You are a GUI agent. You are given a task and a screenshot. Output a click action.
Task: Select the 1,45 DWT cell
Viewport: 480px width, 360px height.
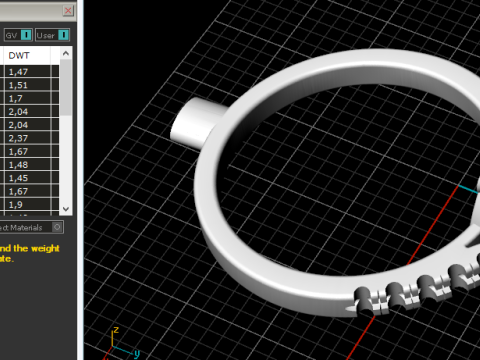click(27, 178)
